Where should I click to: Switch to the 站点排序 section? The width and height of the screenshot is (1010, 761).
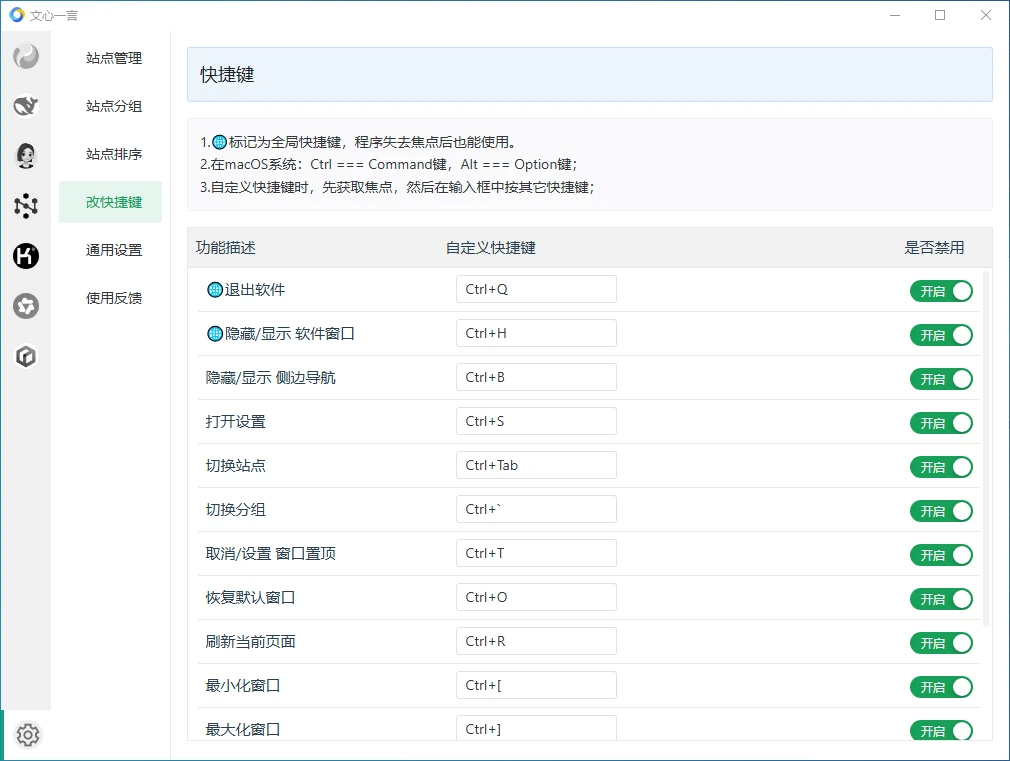(x=114, y=154)
